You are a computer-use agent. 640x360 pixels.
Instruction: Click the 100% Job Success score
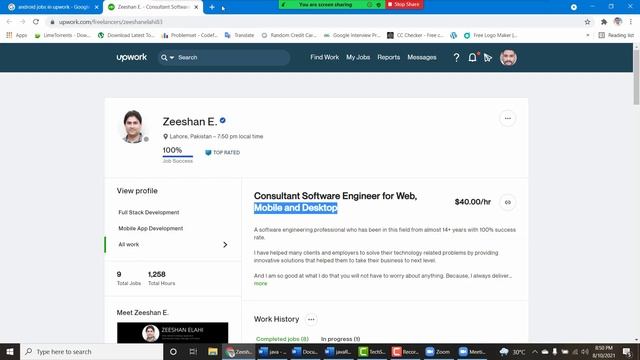pos(178,155)
